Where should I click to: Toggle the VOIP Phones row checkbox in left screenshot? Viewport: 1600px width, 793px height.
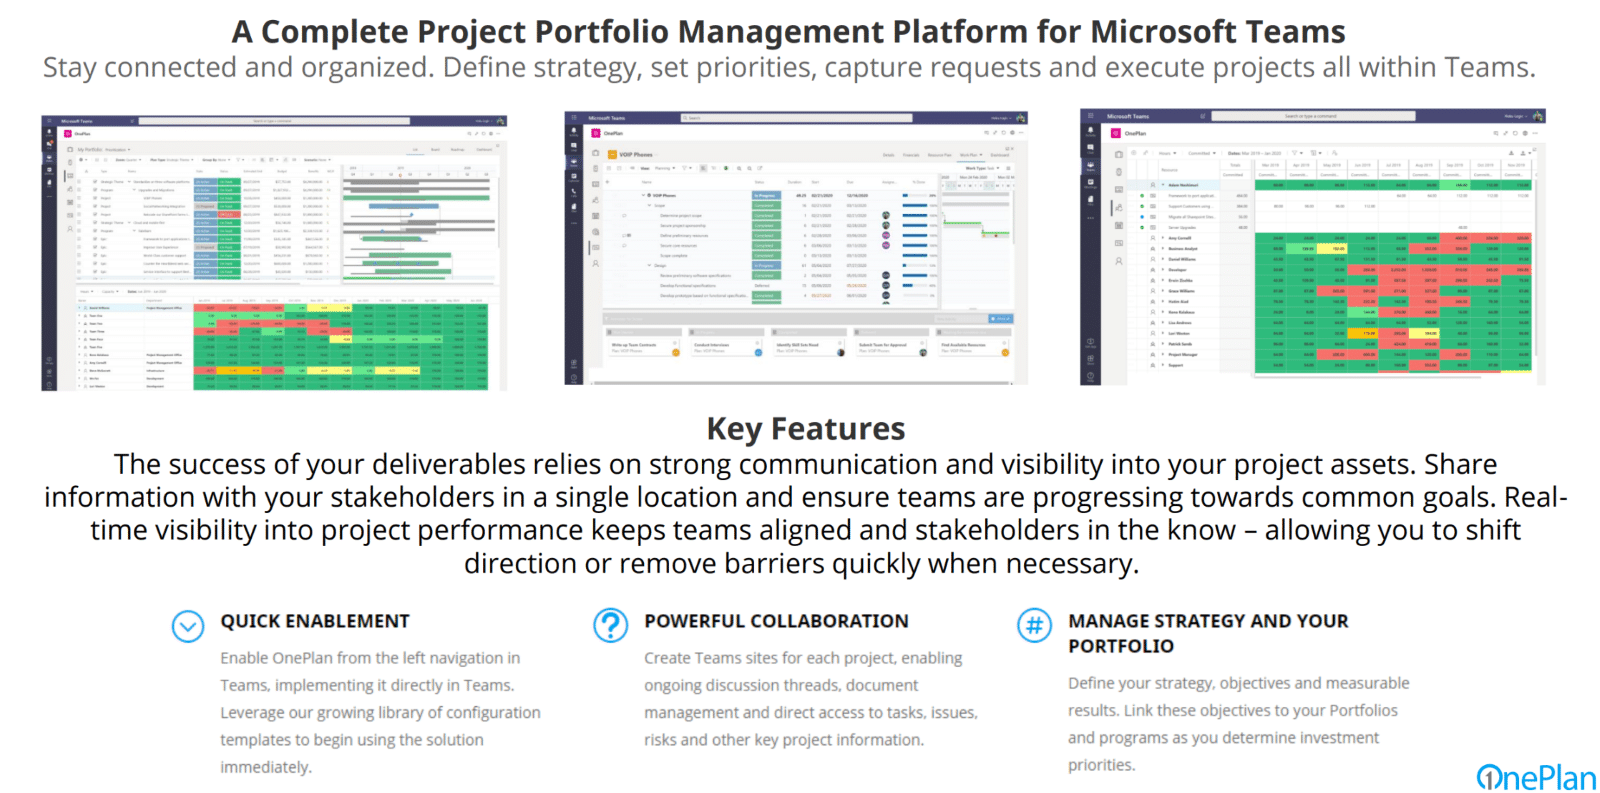click(95, 198)
